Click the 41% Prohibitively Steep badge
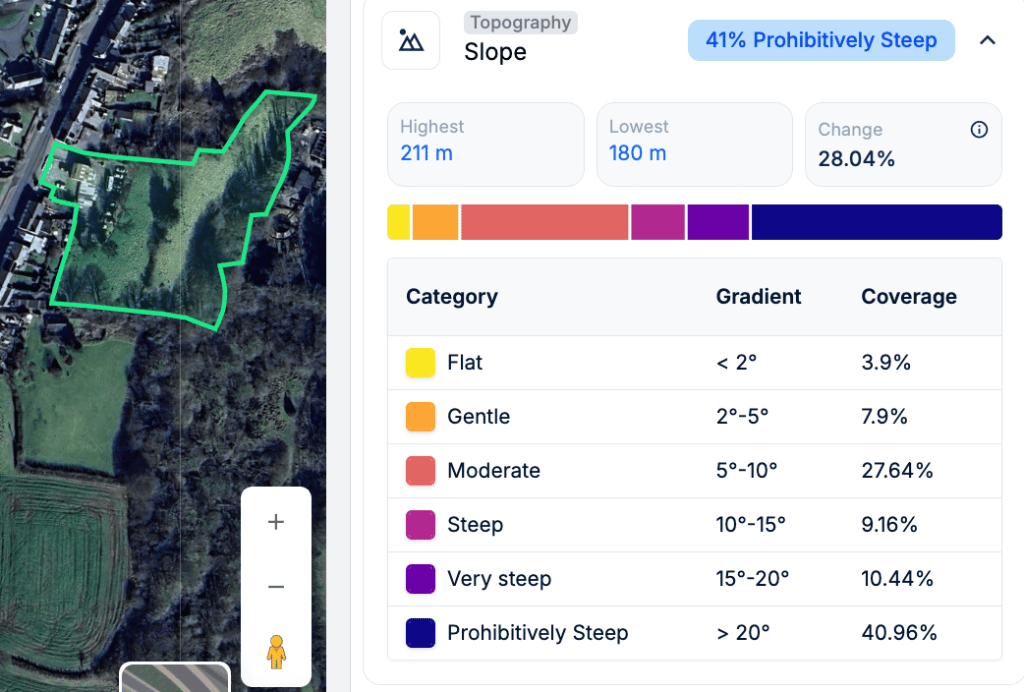The height and width of the screenshot is (692, 1024). click(x=821, y=40)
